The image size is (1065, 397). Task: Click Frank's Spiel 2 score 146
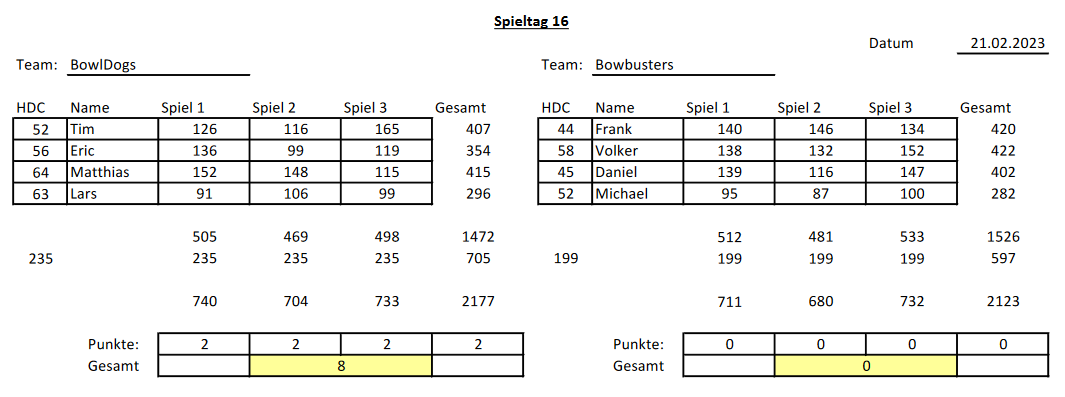pos(820,130)
